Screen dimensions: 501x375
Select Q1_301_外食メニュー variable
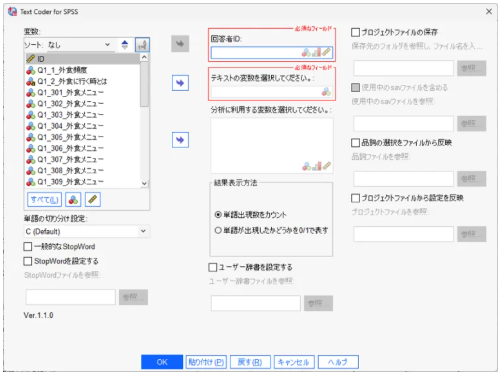pos(83,92)
